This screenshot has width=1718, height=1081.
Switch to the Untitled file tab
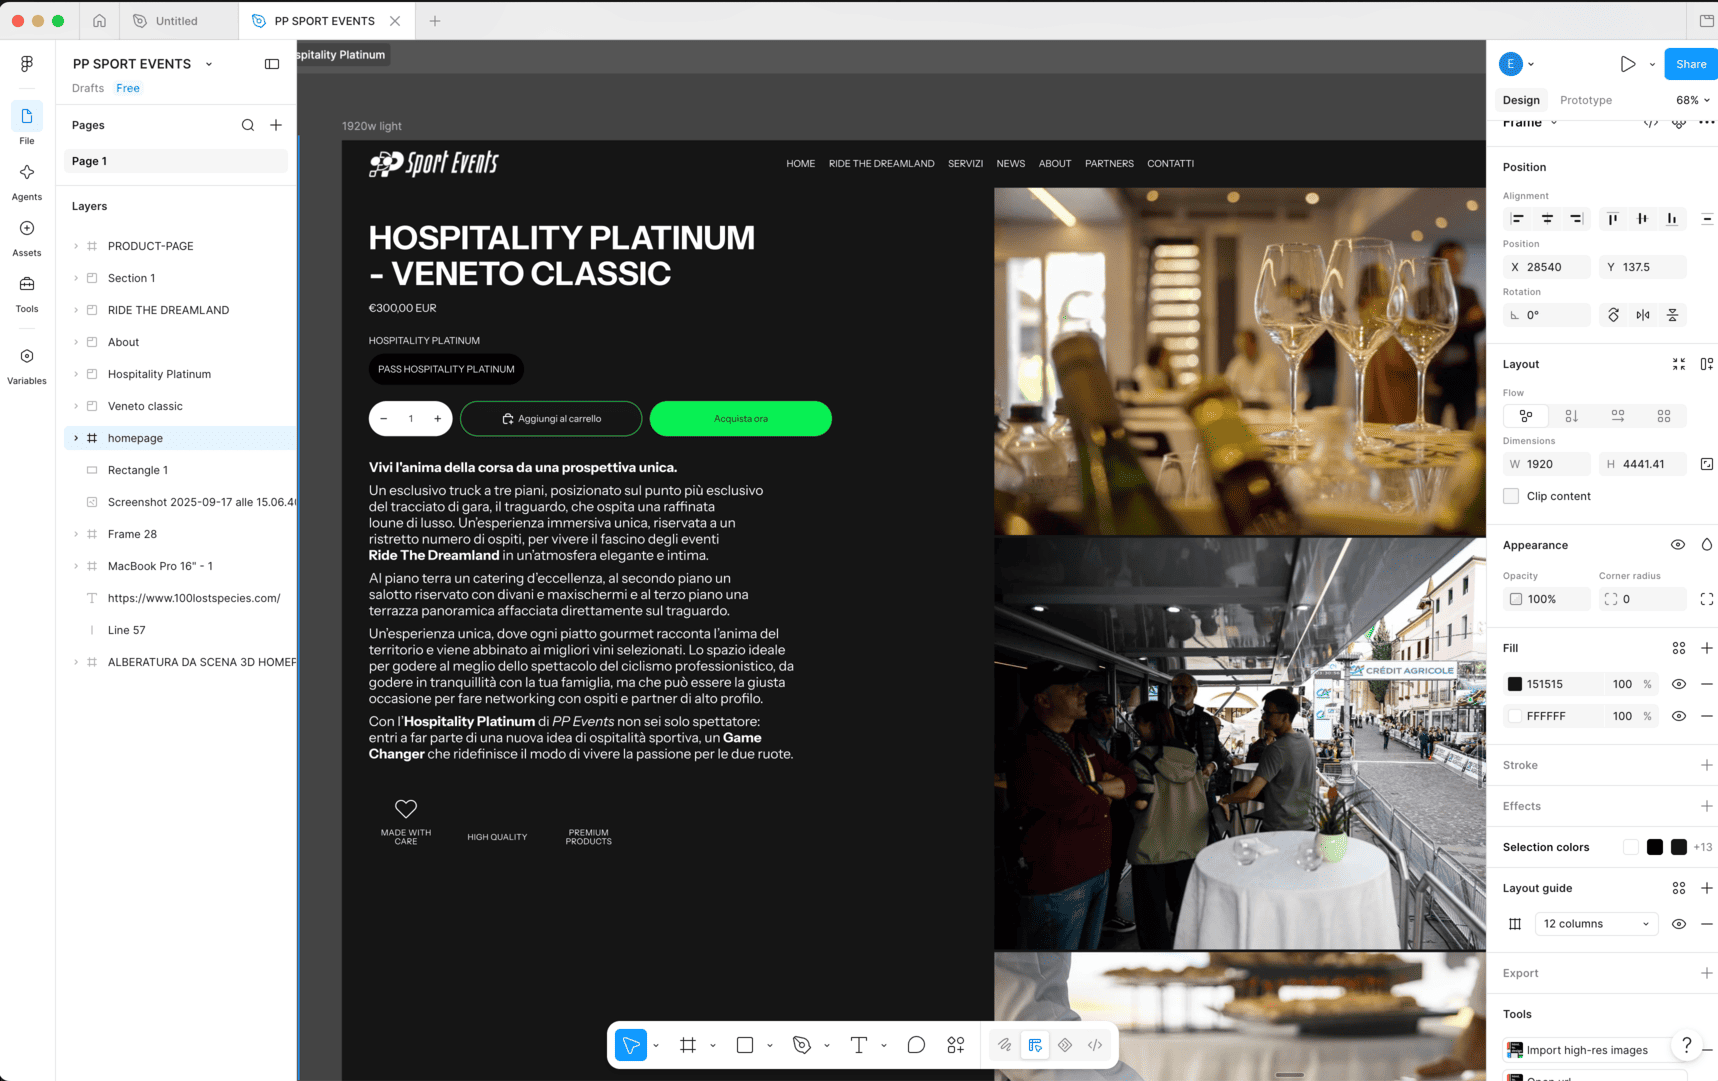tap(177, 21)
